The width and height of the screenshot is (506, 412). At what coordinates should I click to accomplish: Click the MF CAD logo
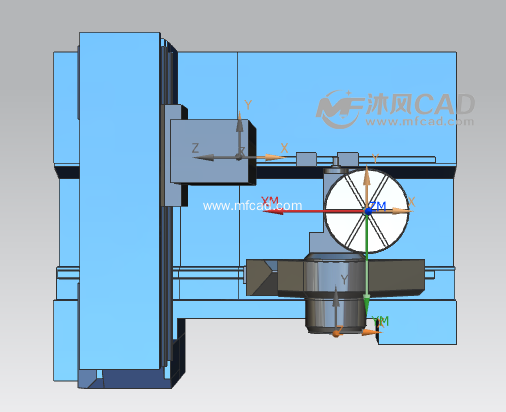click(x=395, y=109)
